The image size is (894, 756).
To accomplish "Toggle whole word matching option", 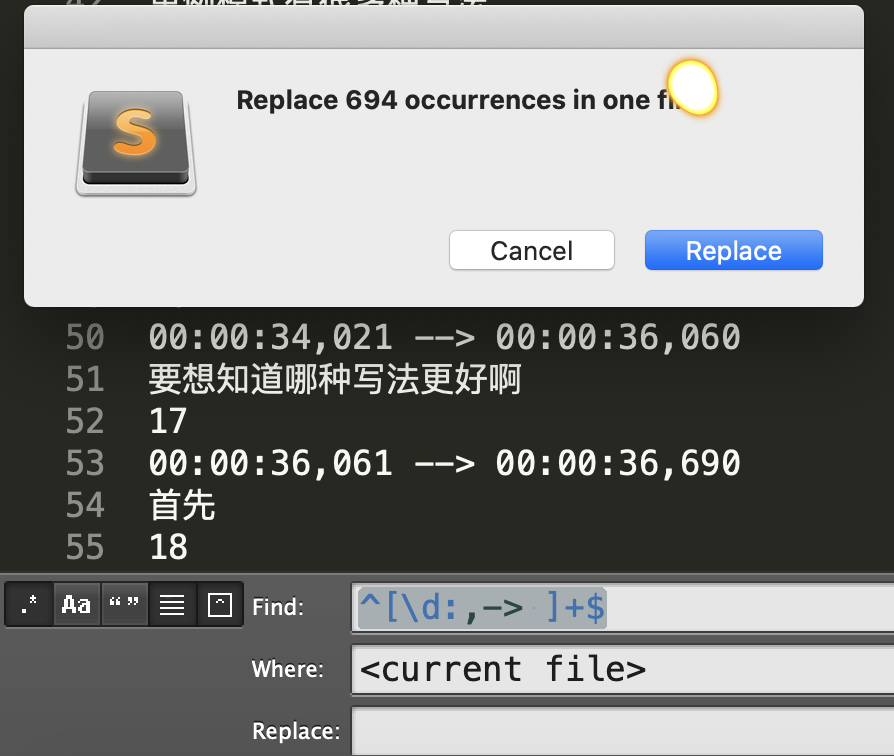I will [x=124, y=604].
